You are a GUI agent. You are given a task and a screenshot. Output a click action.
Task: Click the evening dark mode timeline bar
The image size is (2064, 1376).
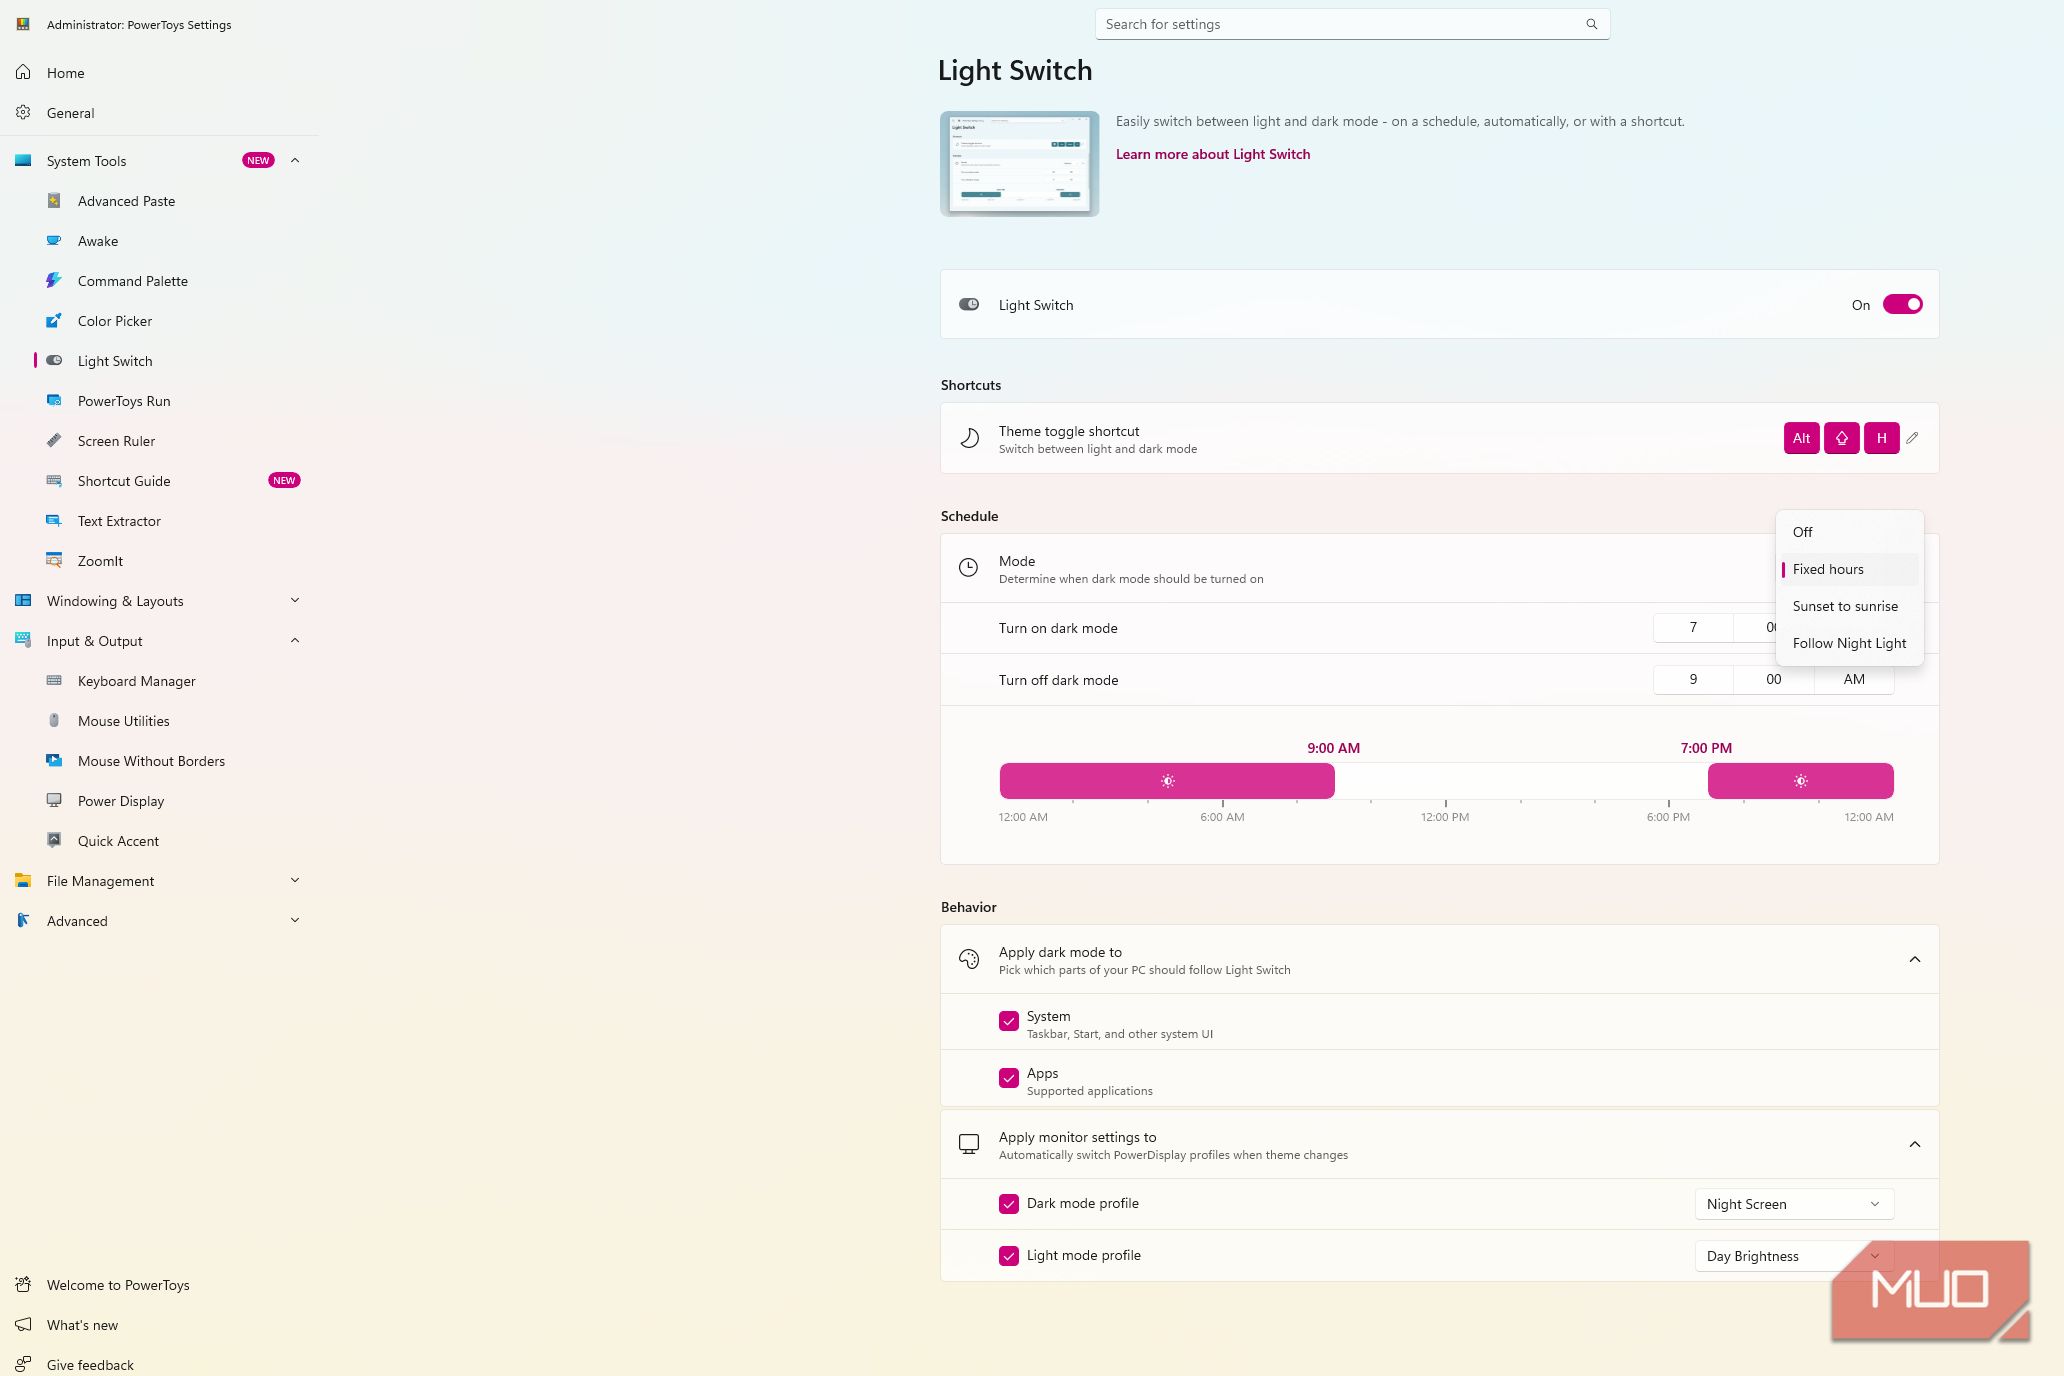(x=1800, y=781)
